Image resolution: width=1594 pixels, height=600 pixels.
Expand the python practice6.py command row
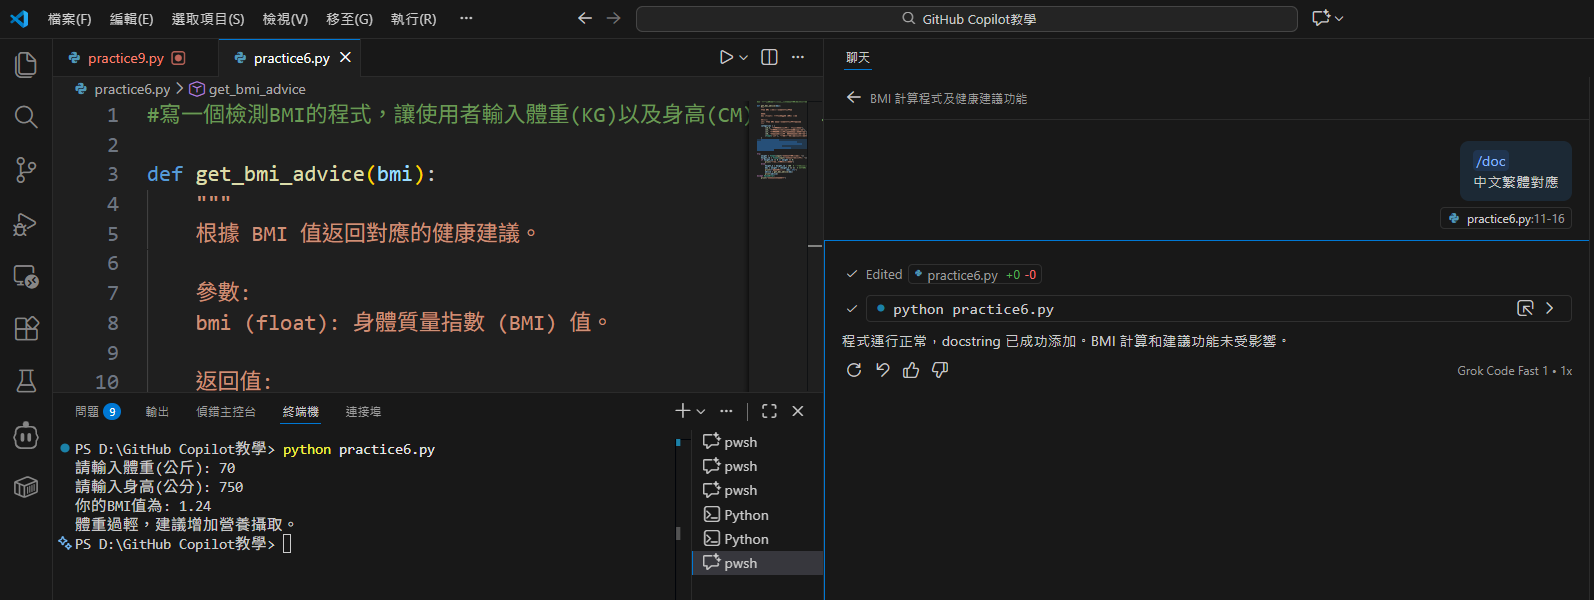pos(1550,308)
